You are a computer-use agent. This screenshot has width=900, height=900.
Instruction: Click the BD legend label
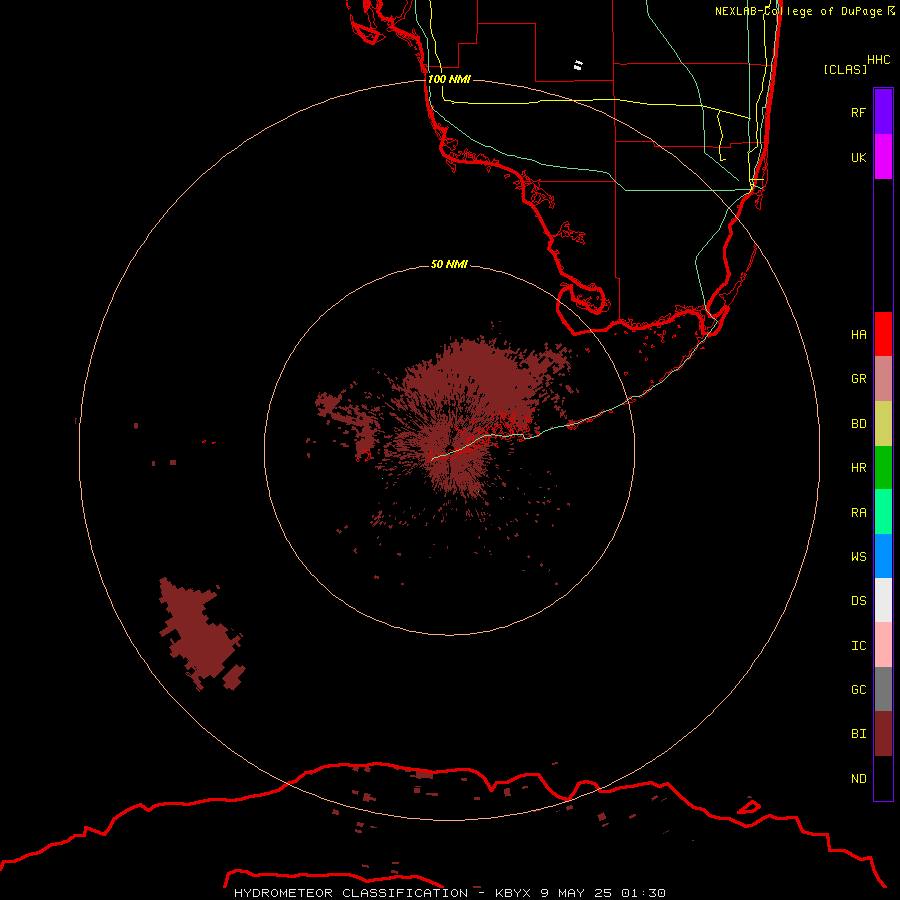858,424
